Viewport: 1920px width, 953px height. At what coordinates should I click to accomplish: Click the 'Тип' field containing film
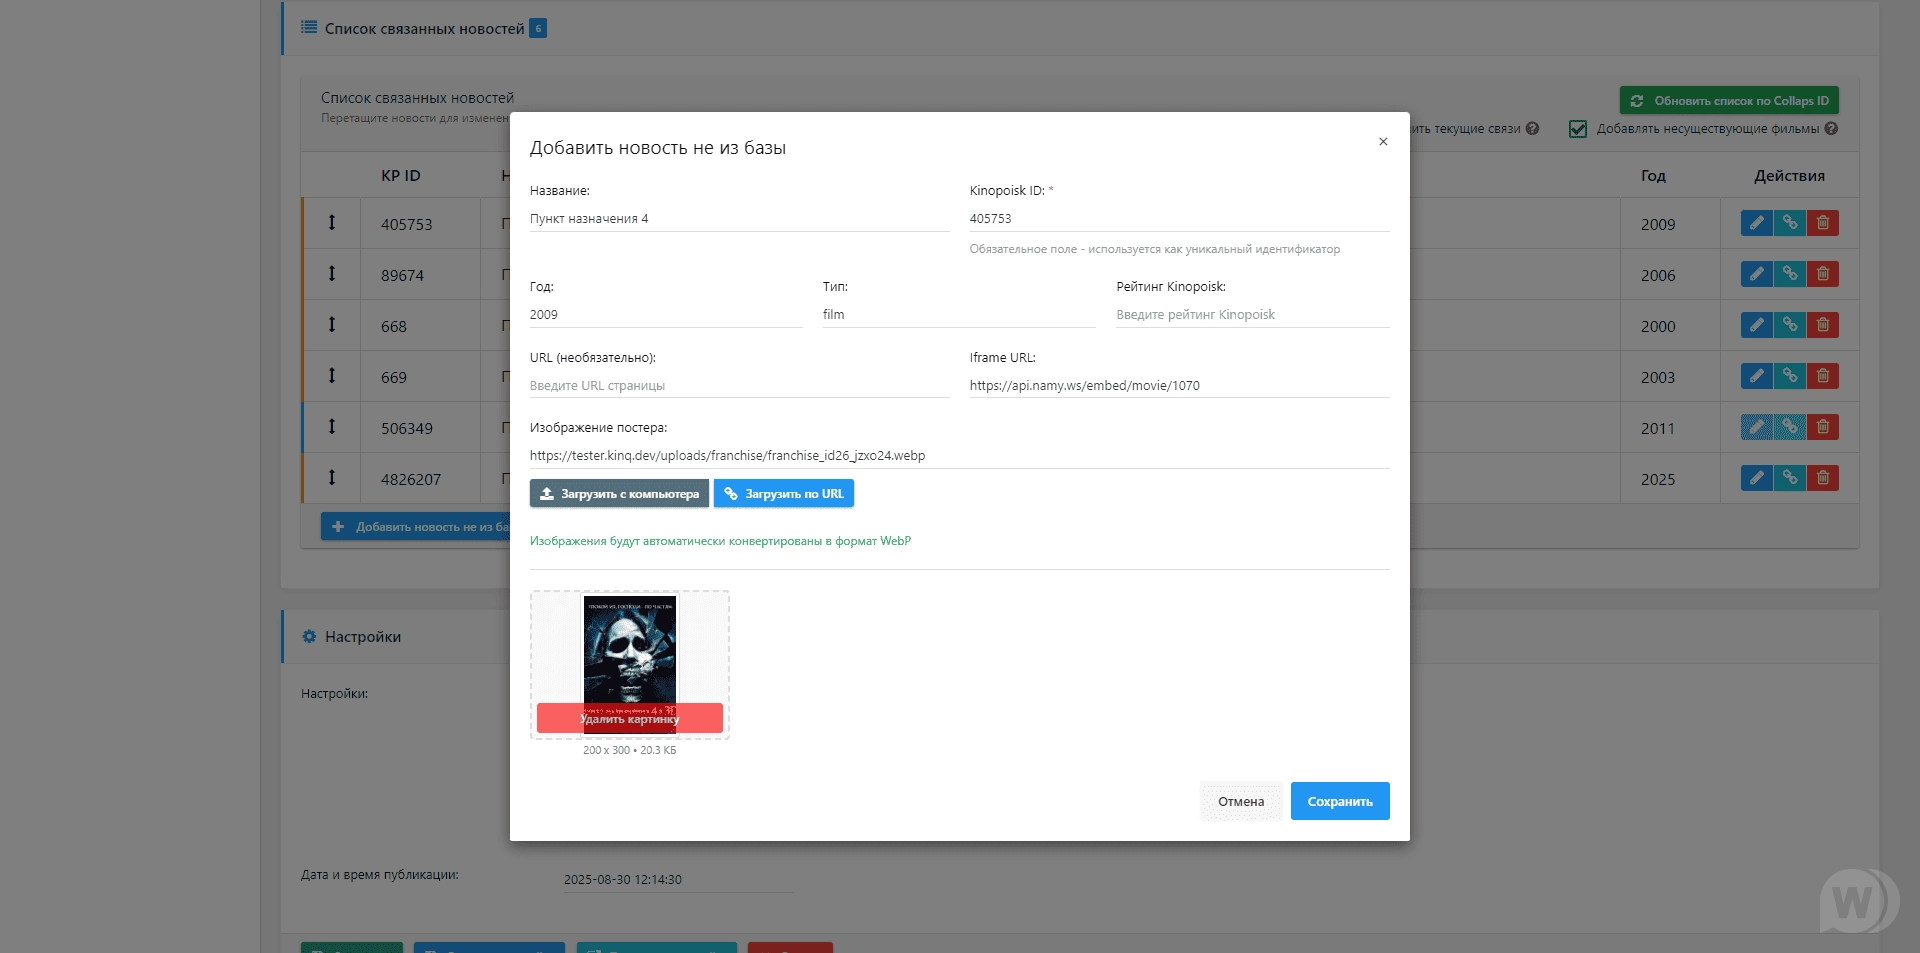click(958, 315)
